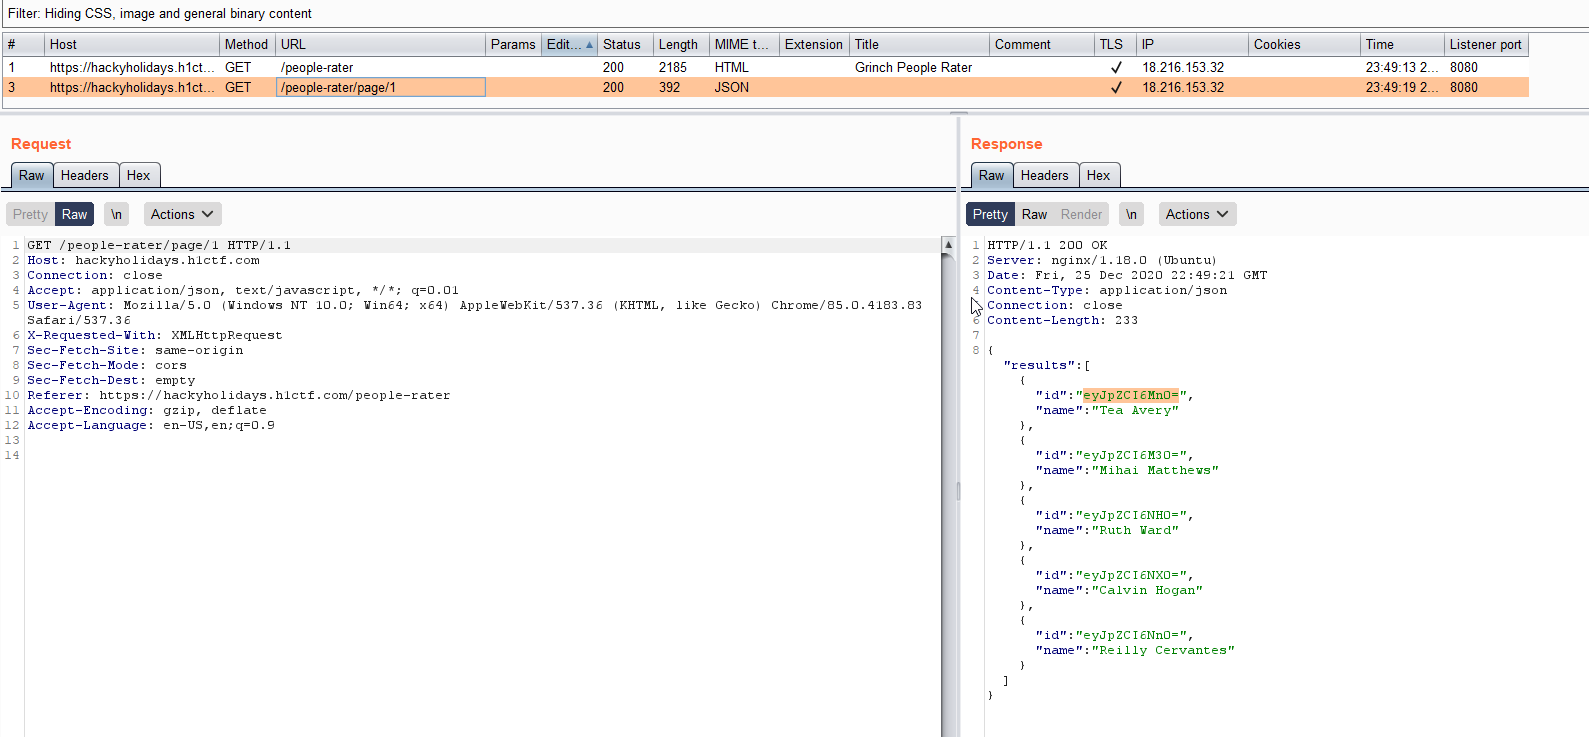1589x737 pixels.
Task: Open the Request Headers tab
Action: 84,175
